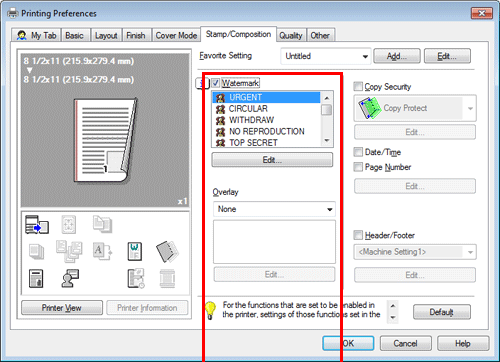The width and height of the screenshot is (500, 362).
Task: Enable the Page Number checkbox
Action: click(358, 167)
